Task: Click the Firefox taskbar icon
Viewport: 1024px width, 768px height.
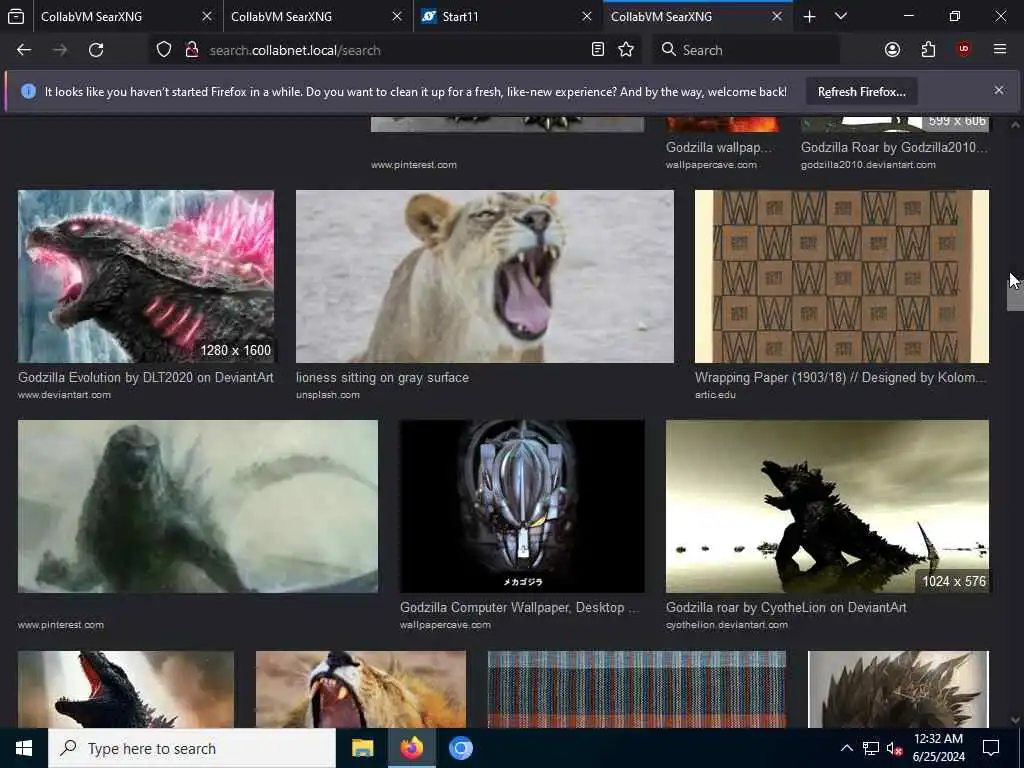Action: click(411, 748)
